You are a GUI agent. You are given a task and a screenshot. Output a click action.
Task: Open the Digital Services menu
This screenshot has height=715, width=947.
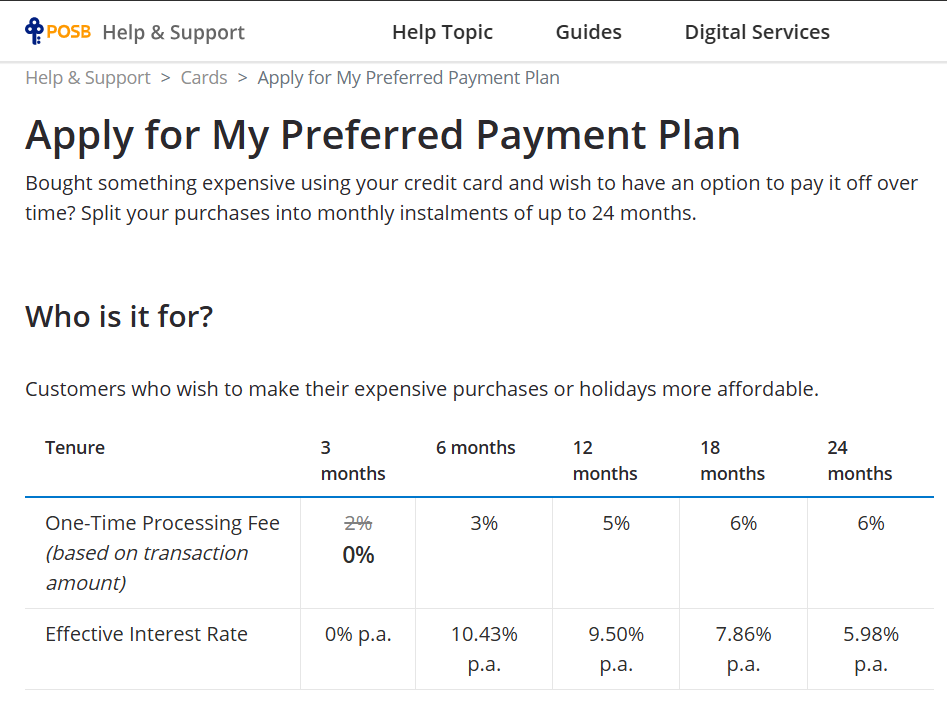757,32
